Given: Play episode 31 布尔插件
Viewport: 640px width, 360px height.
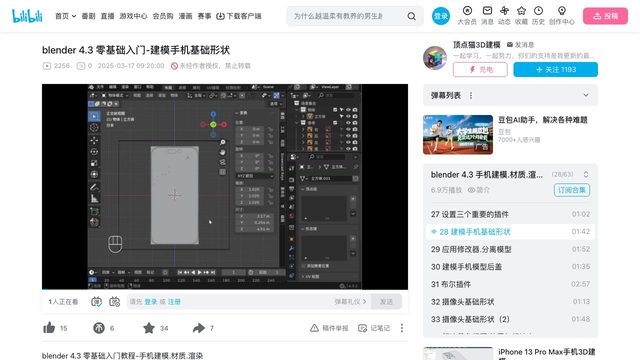Looking at the screenshot, I should (510, 284).
